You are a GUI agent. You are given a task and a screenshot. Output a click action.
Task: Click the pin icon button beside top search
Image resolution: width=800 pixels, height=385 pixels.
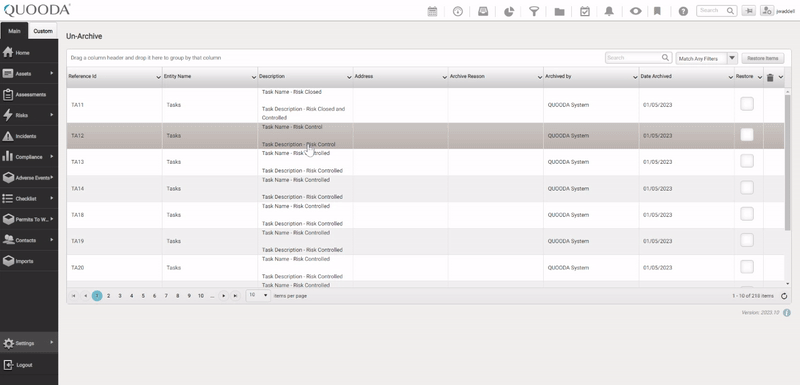748,11
